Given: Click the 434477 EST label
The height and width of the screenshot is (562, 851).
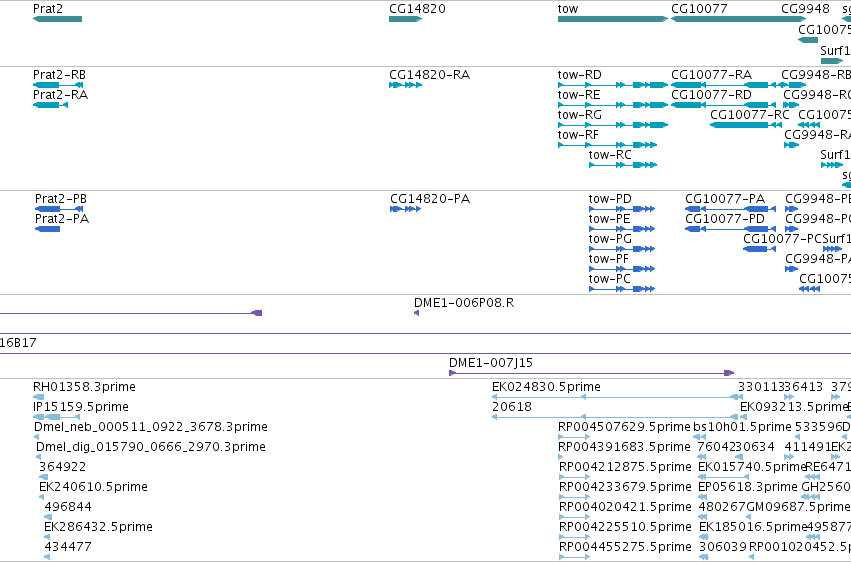Looking at the screenshot, I should click(68, 547).
